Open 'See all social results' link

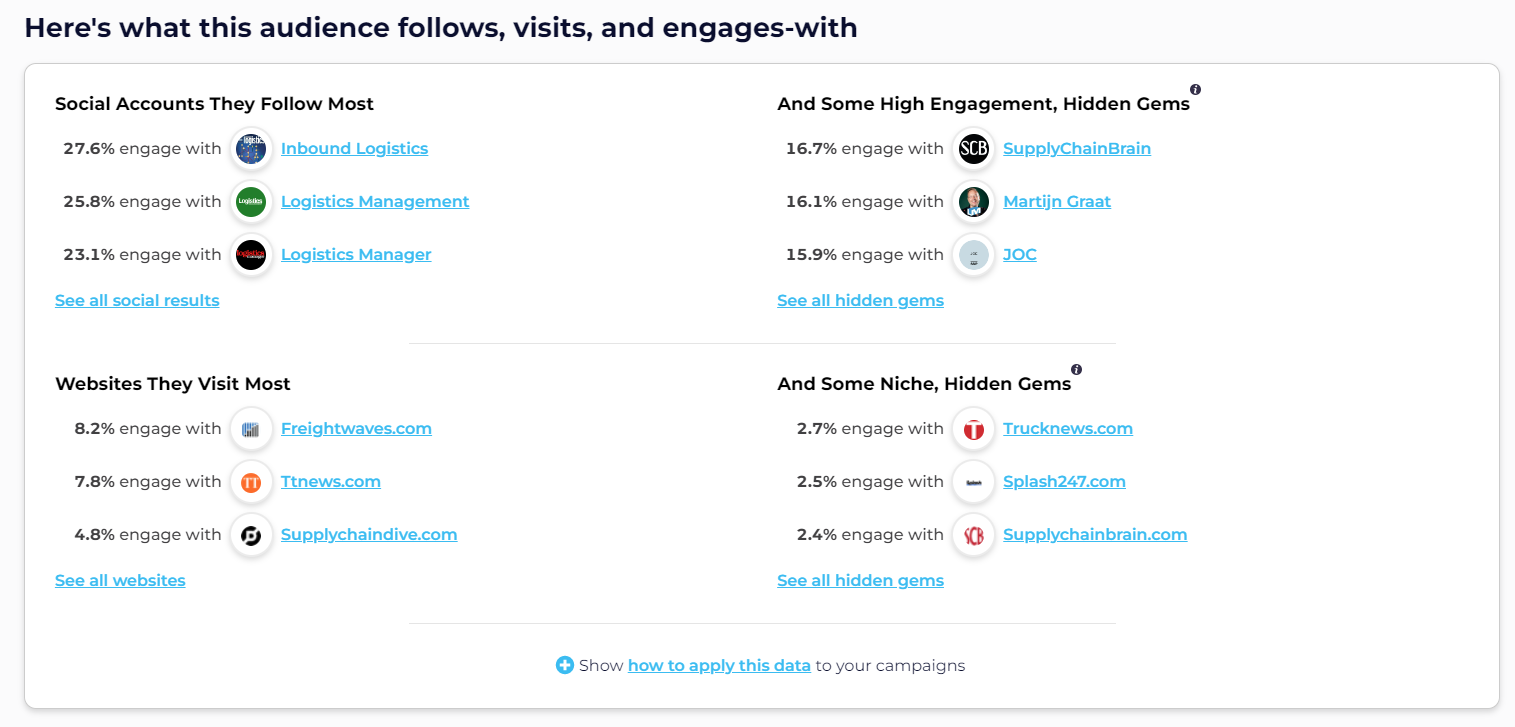[x=137, y=300]
